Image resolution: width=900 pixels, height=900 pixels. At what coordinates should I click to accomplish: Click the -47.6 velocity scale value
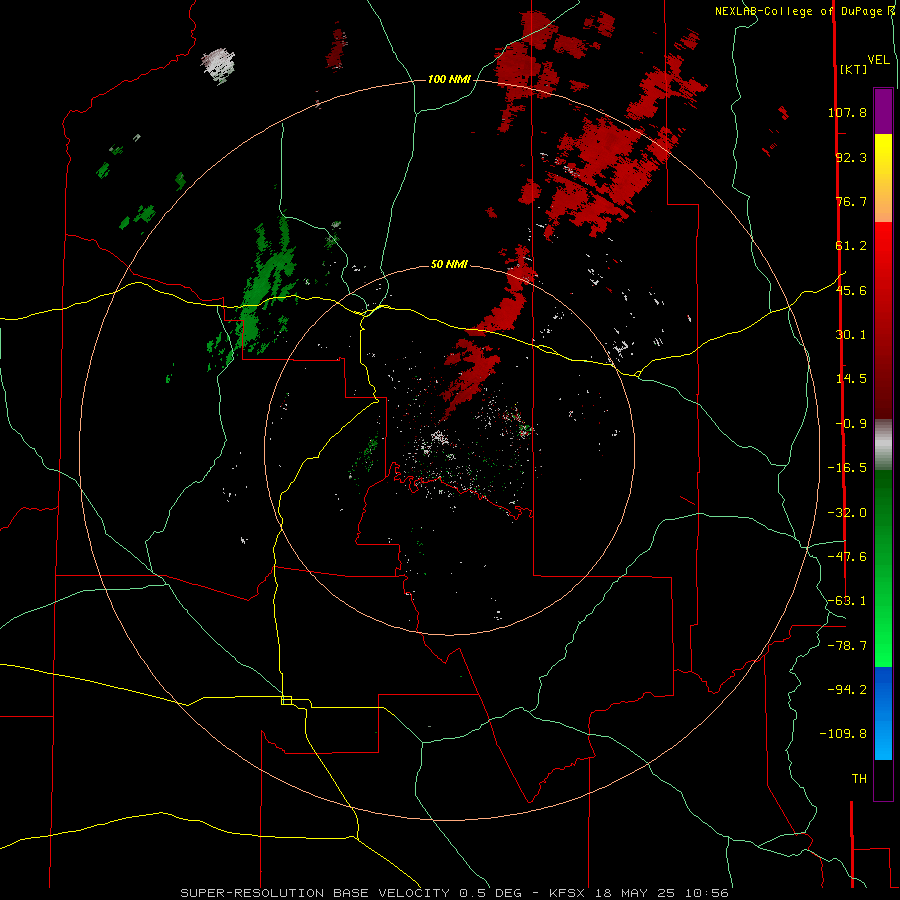(x=847, y=557)
